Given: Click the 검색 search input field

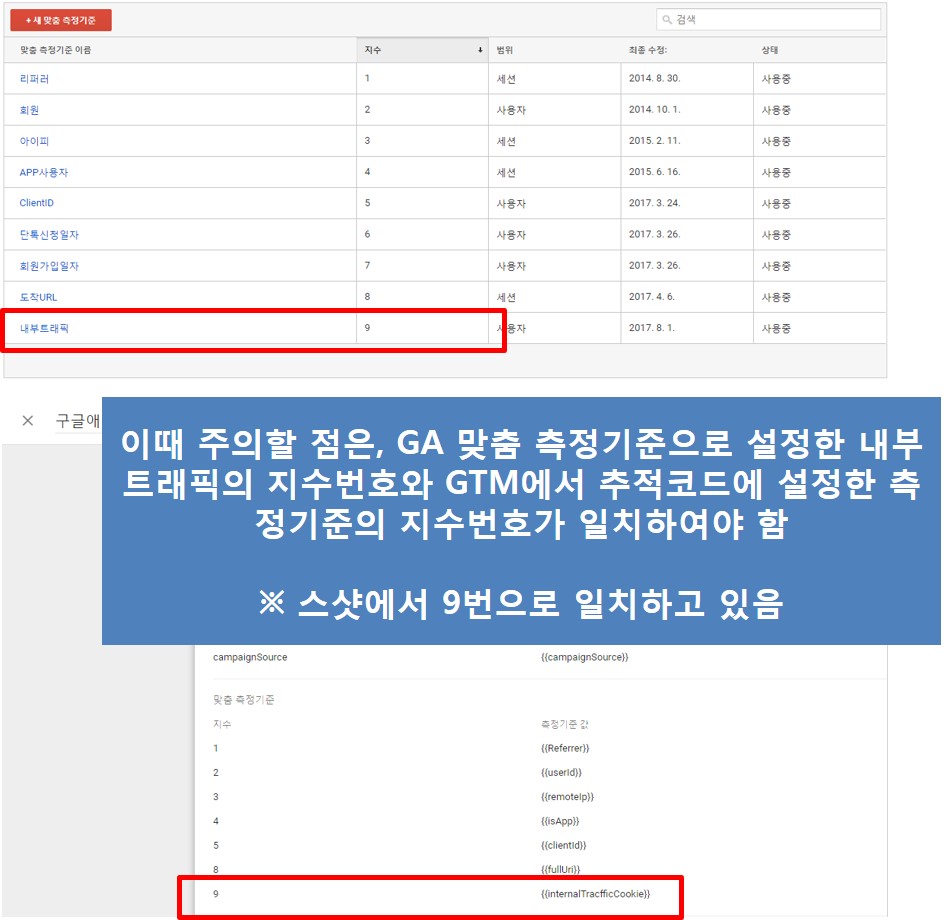Looking at the screenshot, I should pyautogui.click(x=768, y=19).
